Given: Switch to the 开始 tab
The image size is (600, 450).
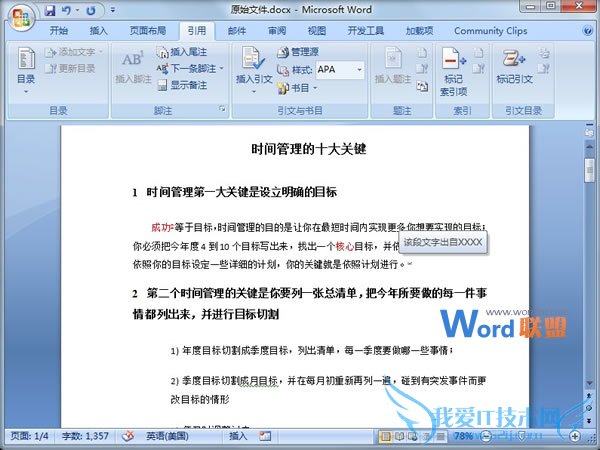Looking at the screenshot, I should click(59, 31).
